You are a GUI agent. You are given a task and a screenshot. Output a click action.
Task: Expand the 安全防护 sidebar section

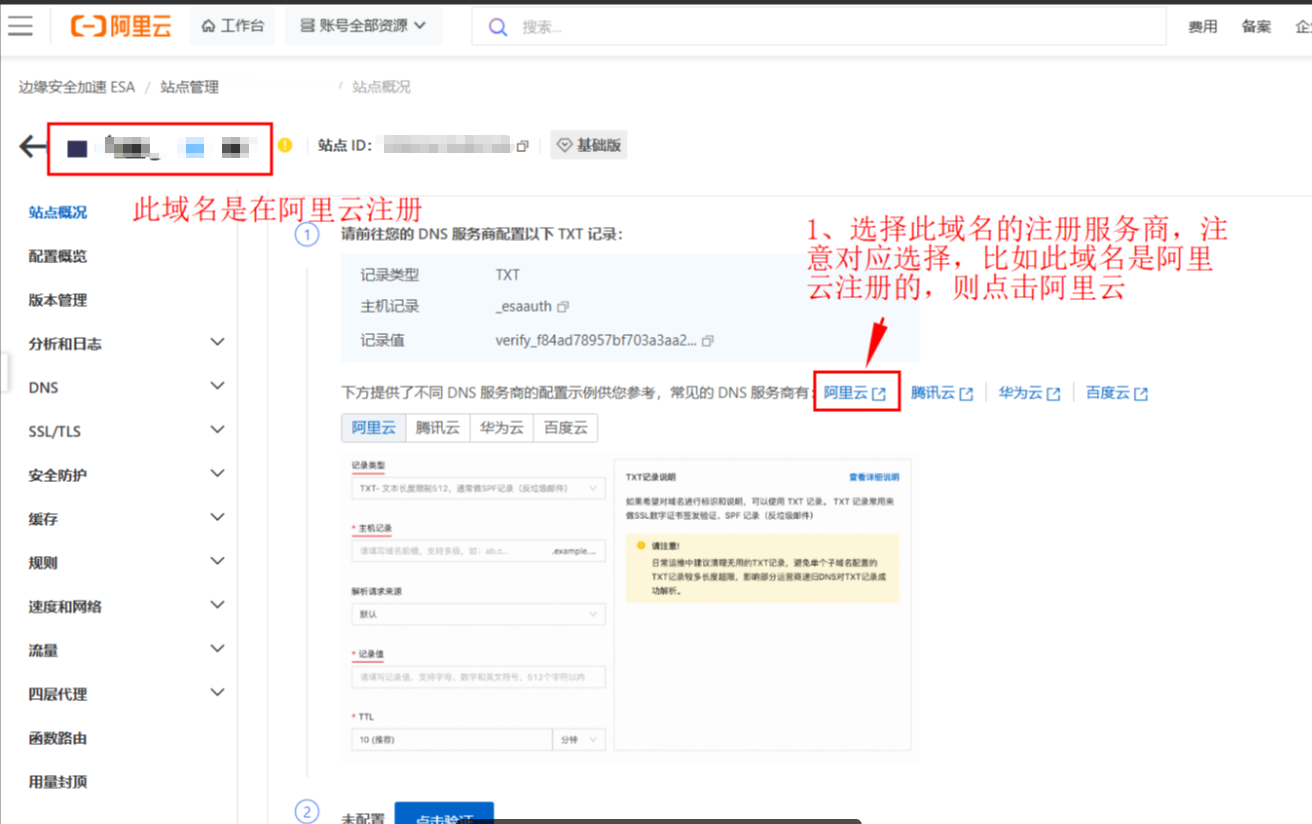point(217,474)
